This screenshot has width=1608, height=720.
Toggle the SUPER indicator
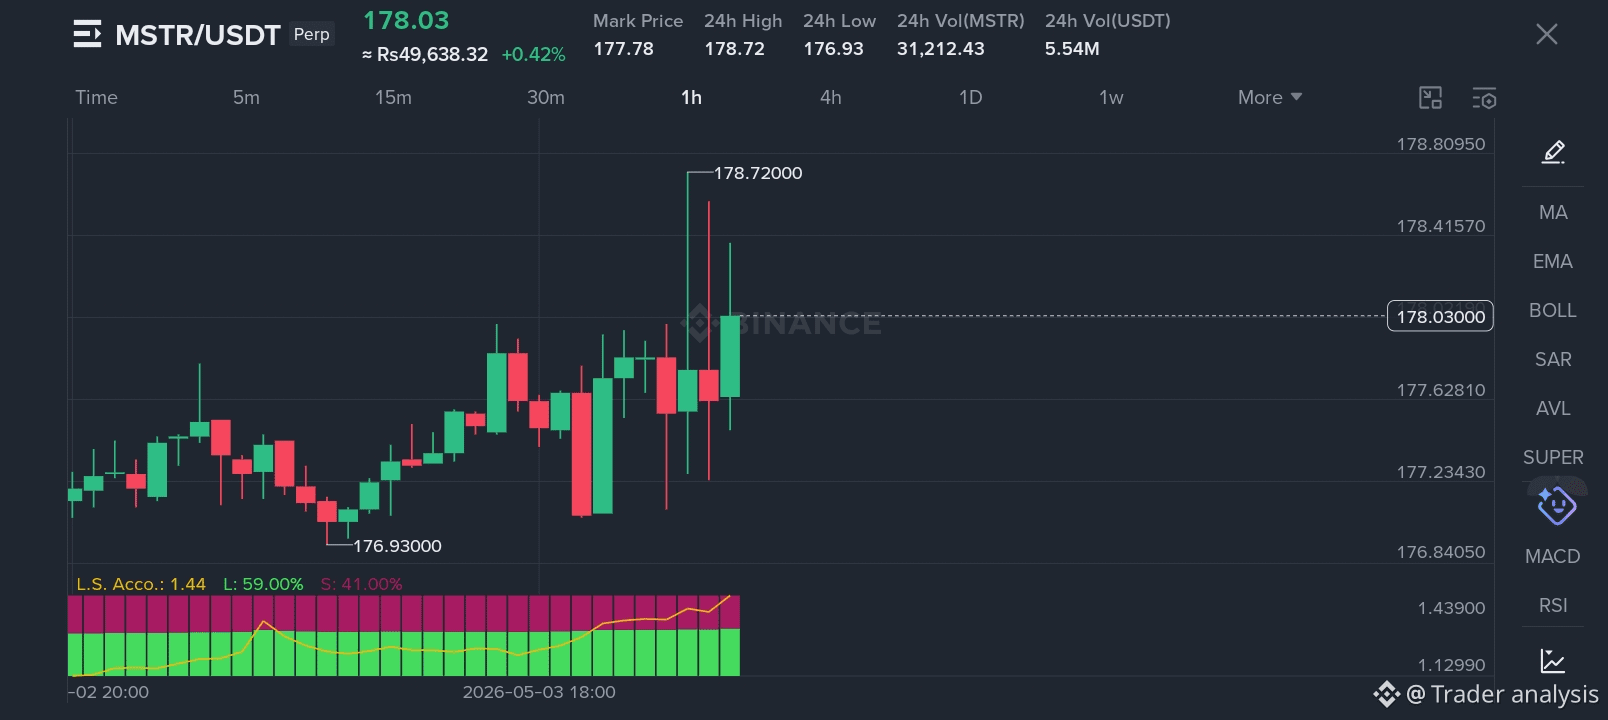click(x=1553, y=457)
